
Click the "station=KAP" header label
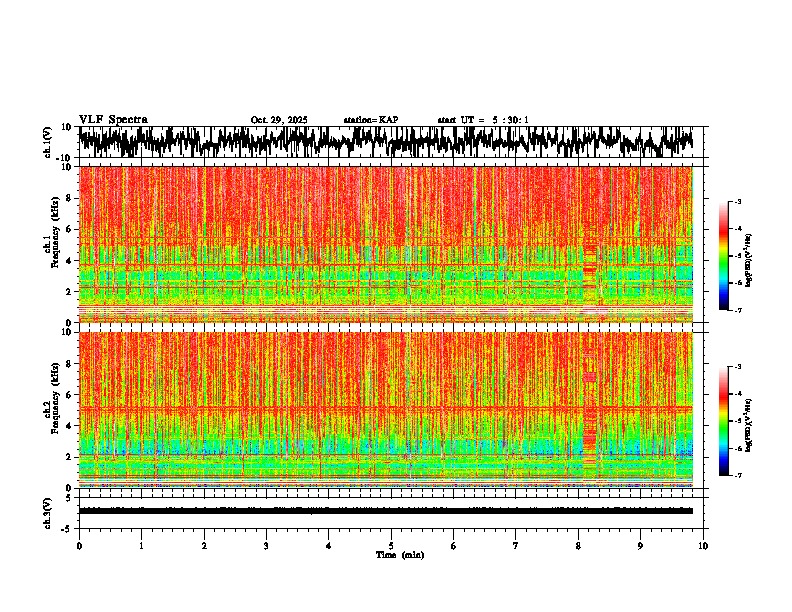pos(371,120)
